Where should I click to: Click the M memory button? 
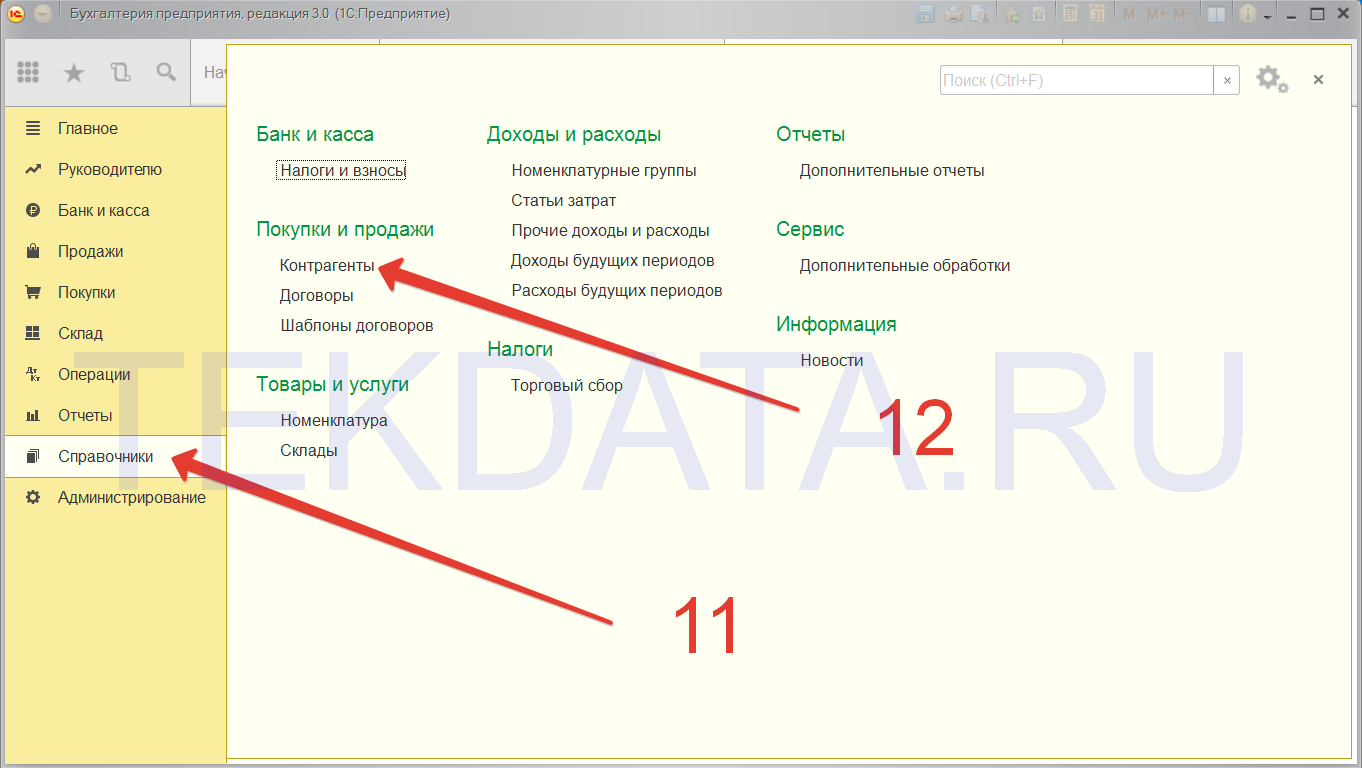pyautogui.click(x=1130, y=14)
